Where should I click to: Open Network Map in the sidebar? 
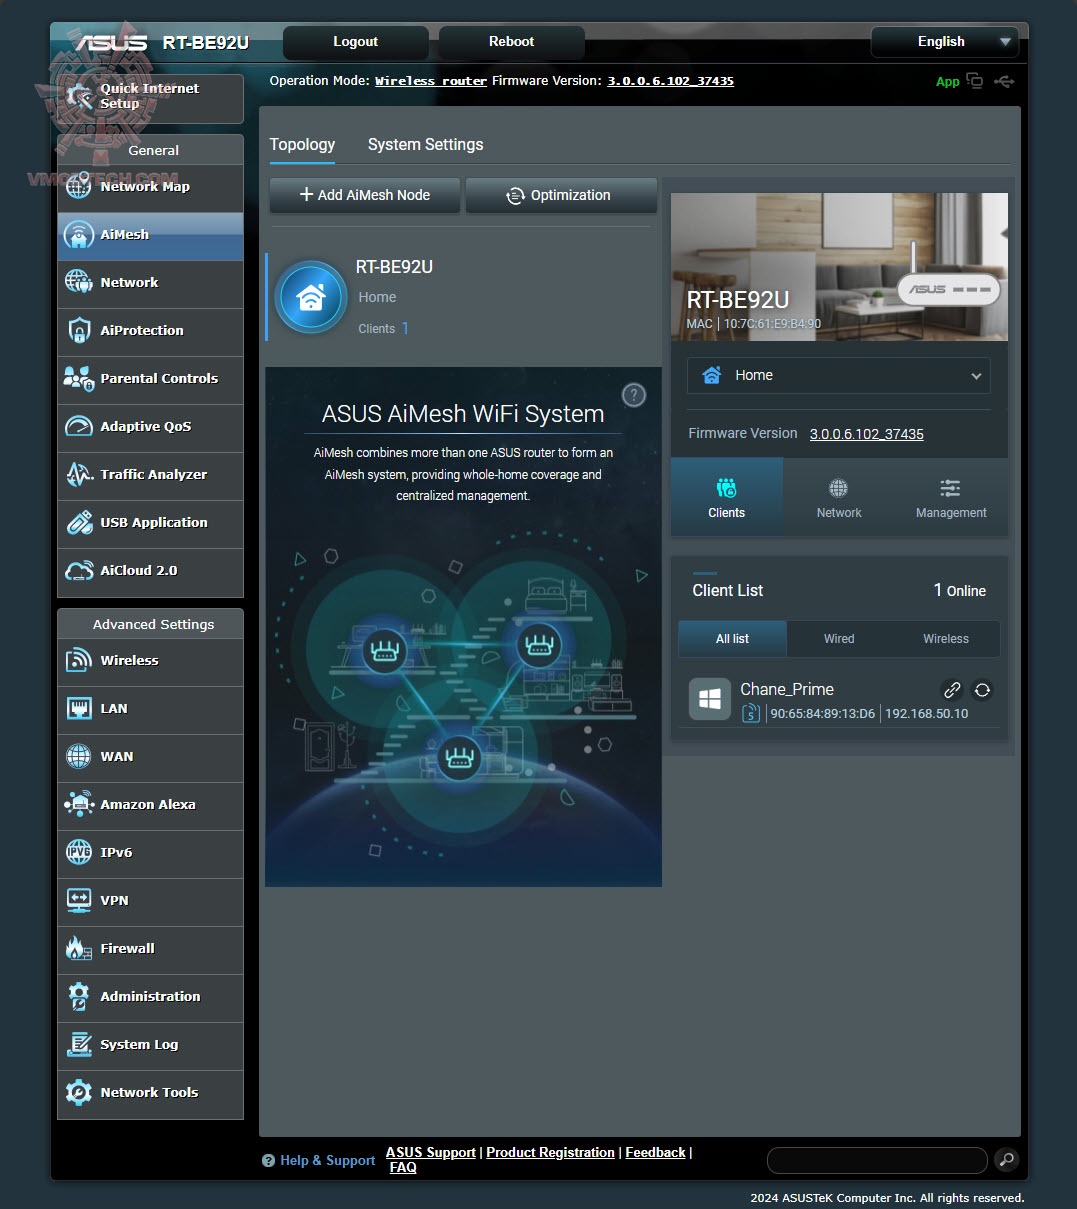(x=150, y=187)
